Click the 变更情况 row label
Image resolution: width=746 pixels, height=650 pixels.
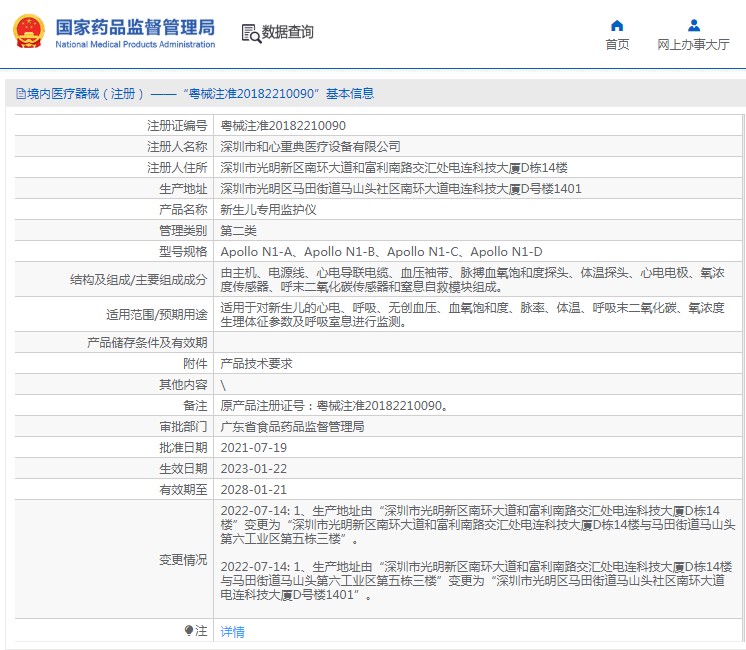pyautogui.click(x=183, y=560)
